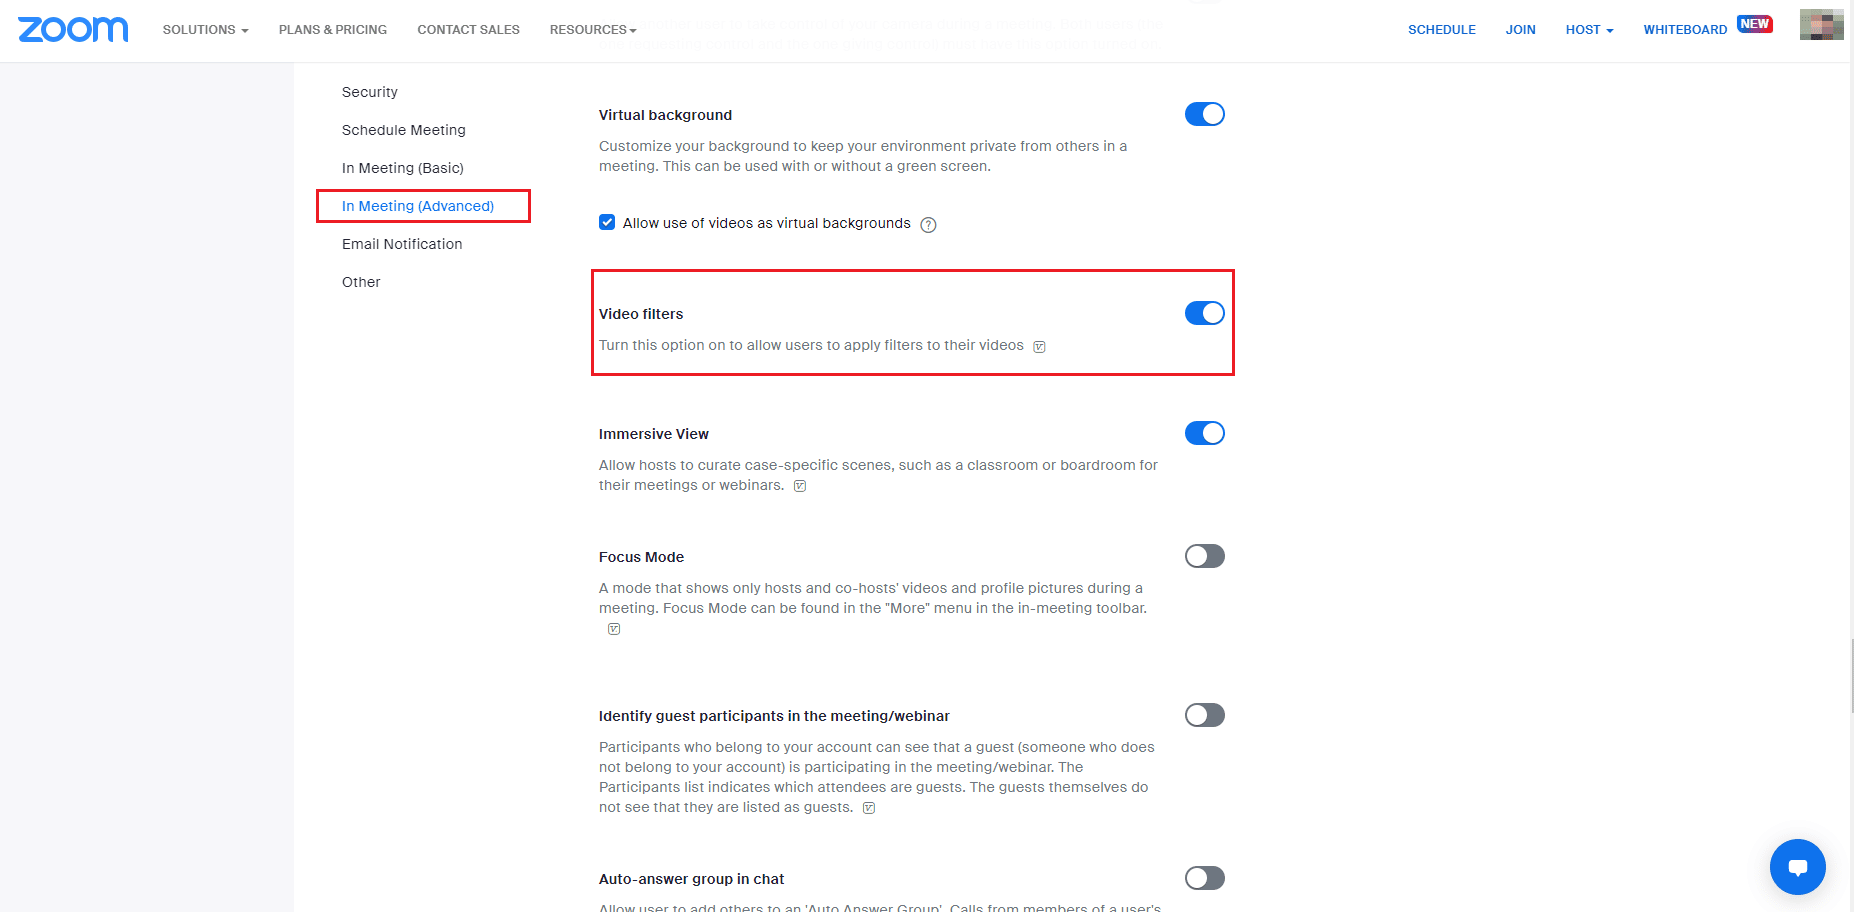
Task: Click the info icon after Video filters description
Action: click(x=1039, y=347)
